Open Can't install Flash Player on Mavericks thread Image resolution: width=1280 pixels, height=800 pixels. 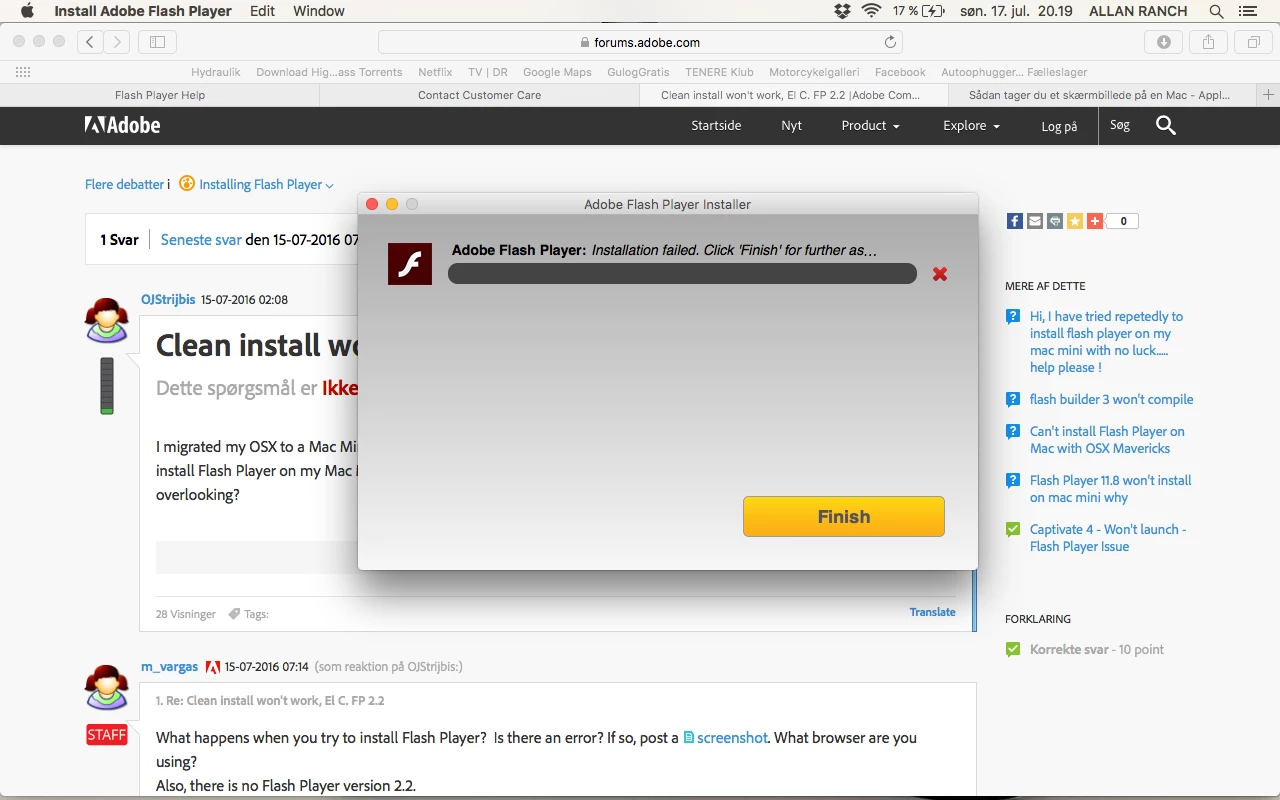point(1107,440)
